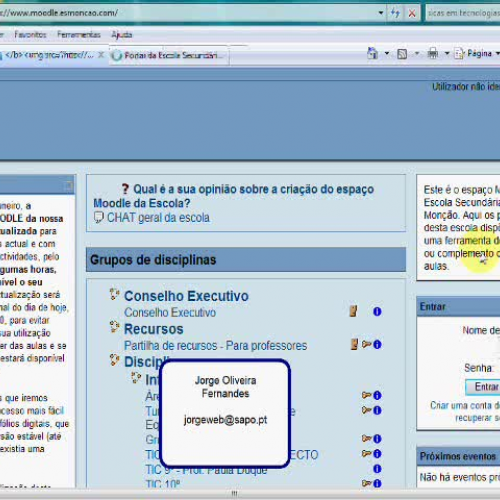Click the recuperar password link
Viewport: 500px width, 500px height.
pyautogui.click(x=477, y=418)
